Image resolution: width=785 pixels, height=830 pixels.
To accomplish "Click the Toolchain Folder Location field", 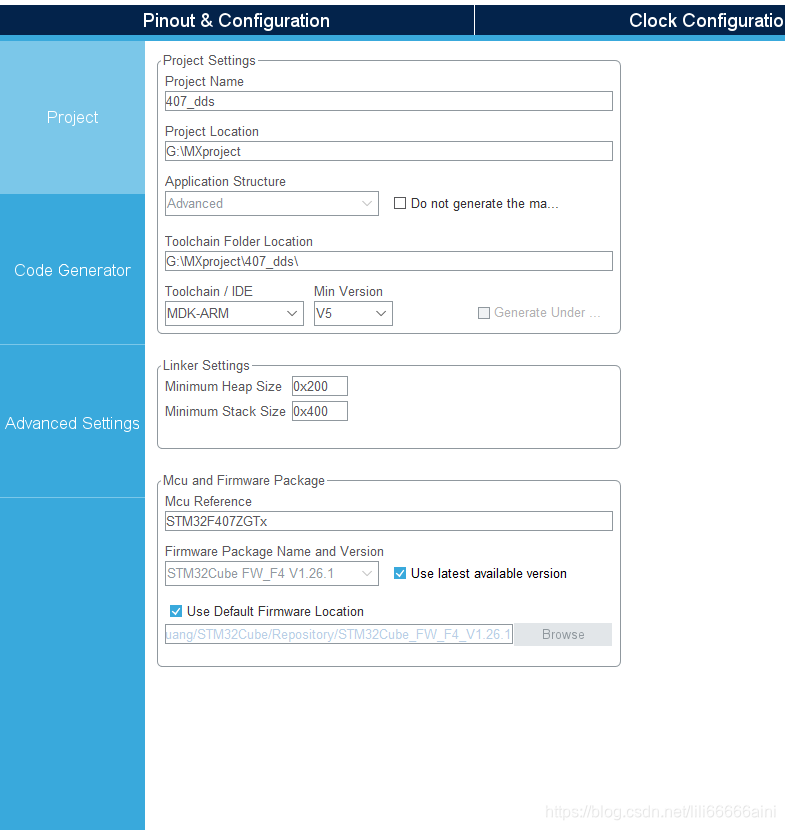I will tap(389, 261).
